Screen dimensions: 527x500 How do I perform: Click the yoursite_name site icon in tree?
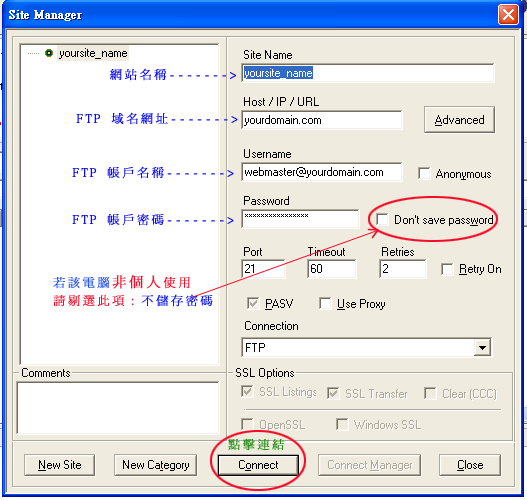(x=49, y=53)
